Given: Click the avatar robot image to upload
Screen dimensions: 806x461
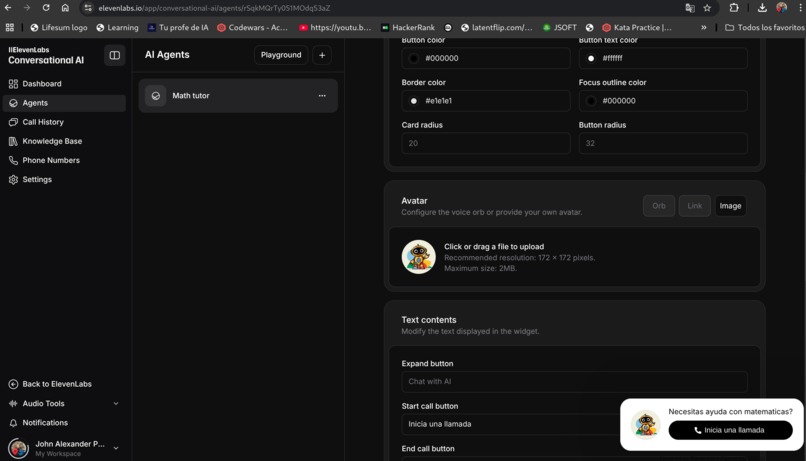Looking at the screenshot, I should pyautogui.click(x=418, y=257).
